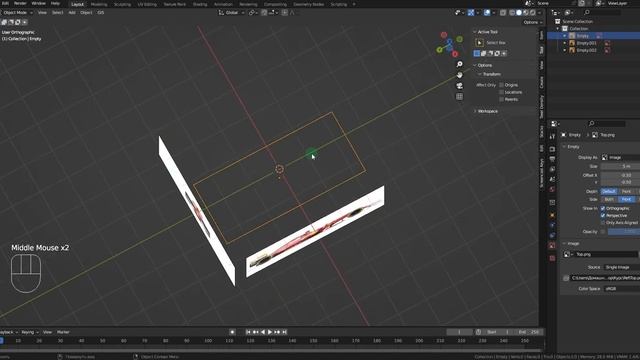Open the Object properties tab icon
Image resolution: width=640 pixels, height=360 pixels.
[552, 215]
